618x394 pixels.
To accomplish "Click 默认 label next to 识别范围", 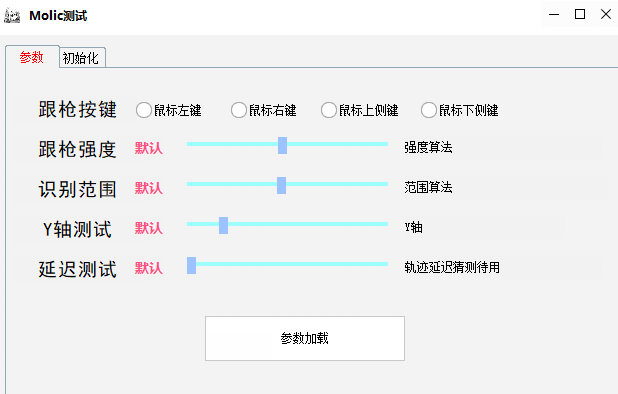I will point(149,188).
